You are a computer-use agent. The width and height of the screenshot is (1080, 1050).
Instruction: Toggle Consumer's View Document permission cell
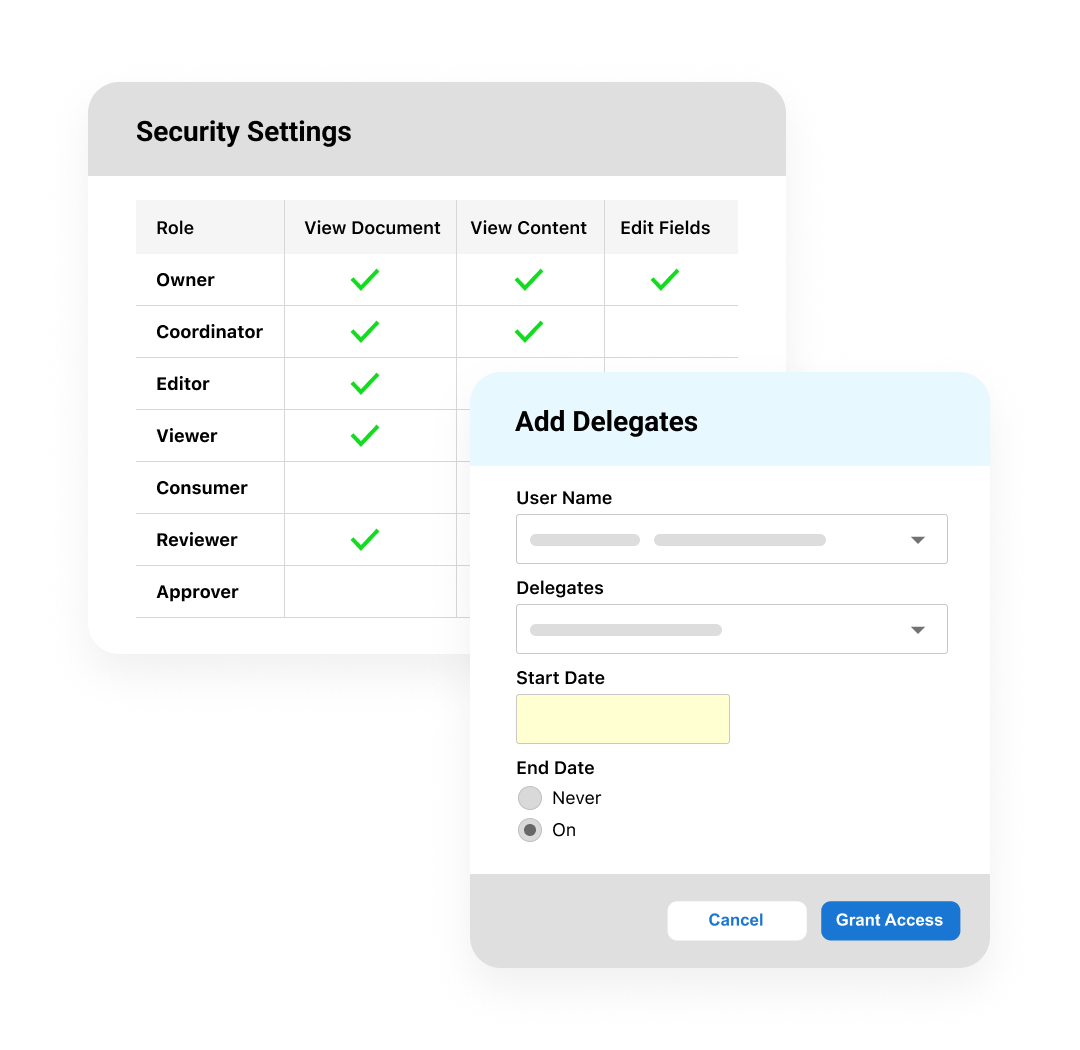point(370,488)
